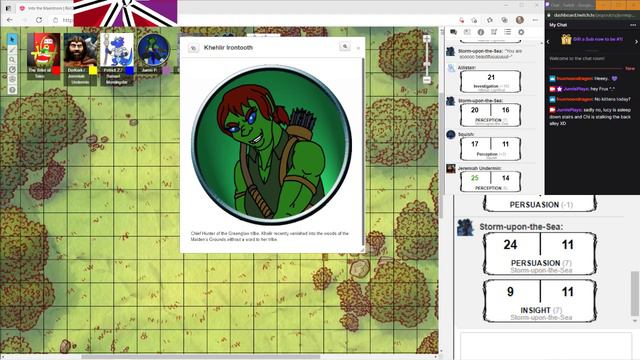Viewport: 640px width, 360px height.
Task: Select the bearded dwarf player avatar
Action: click(80, 51)
